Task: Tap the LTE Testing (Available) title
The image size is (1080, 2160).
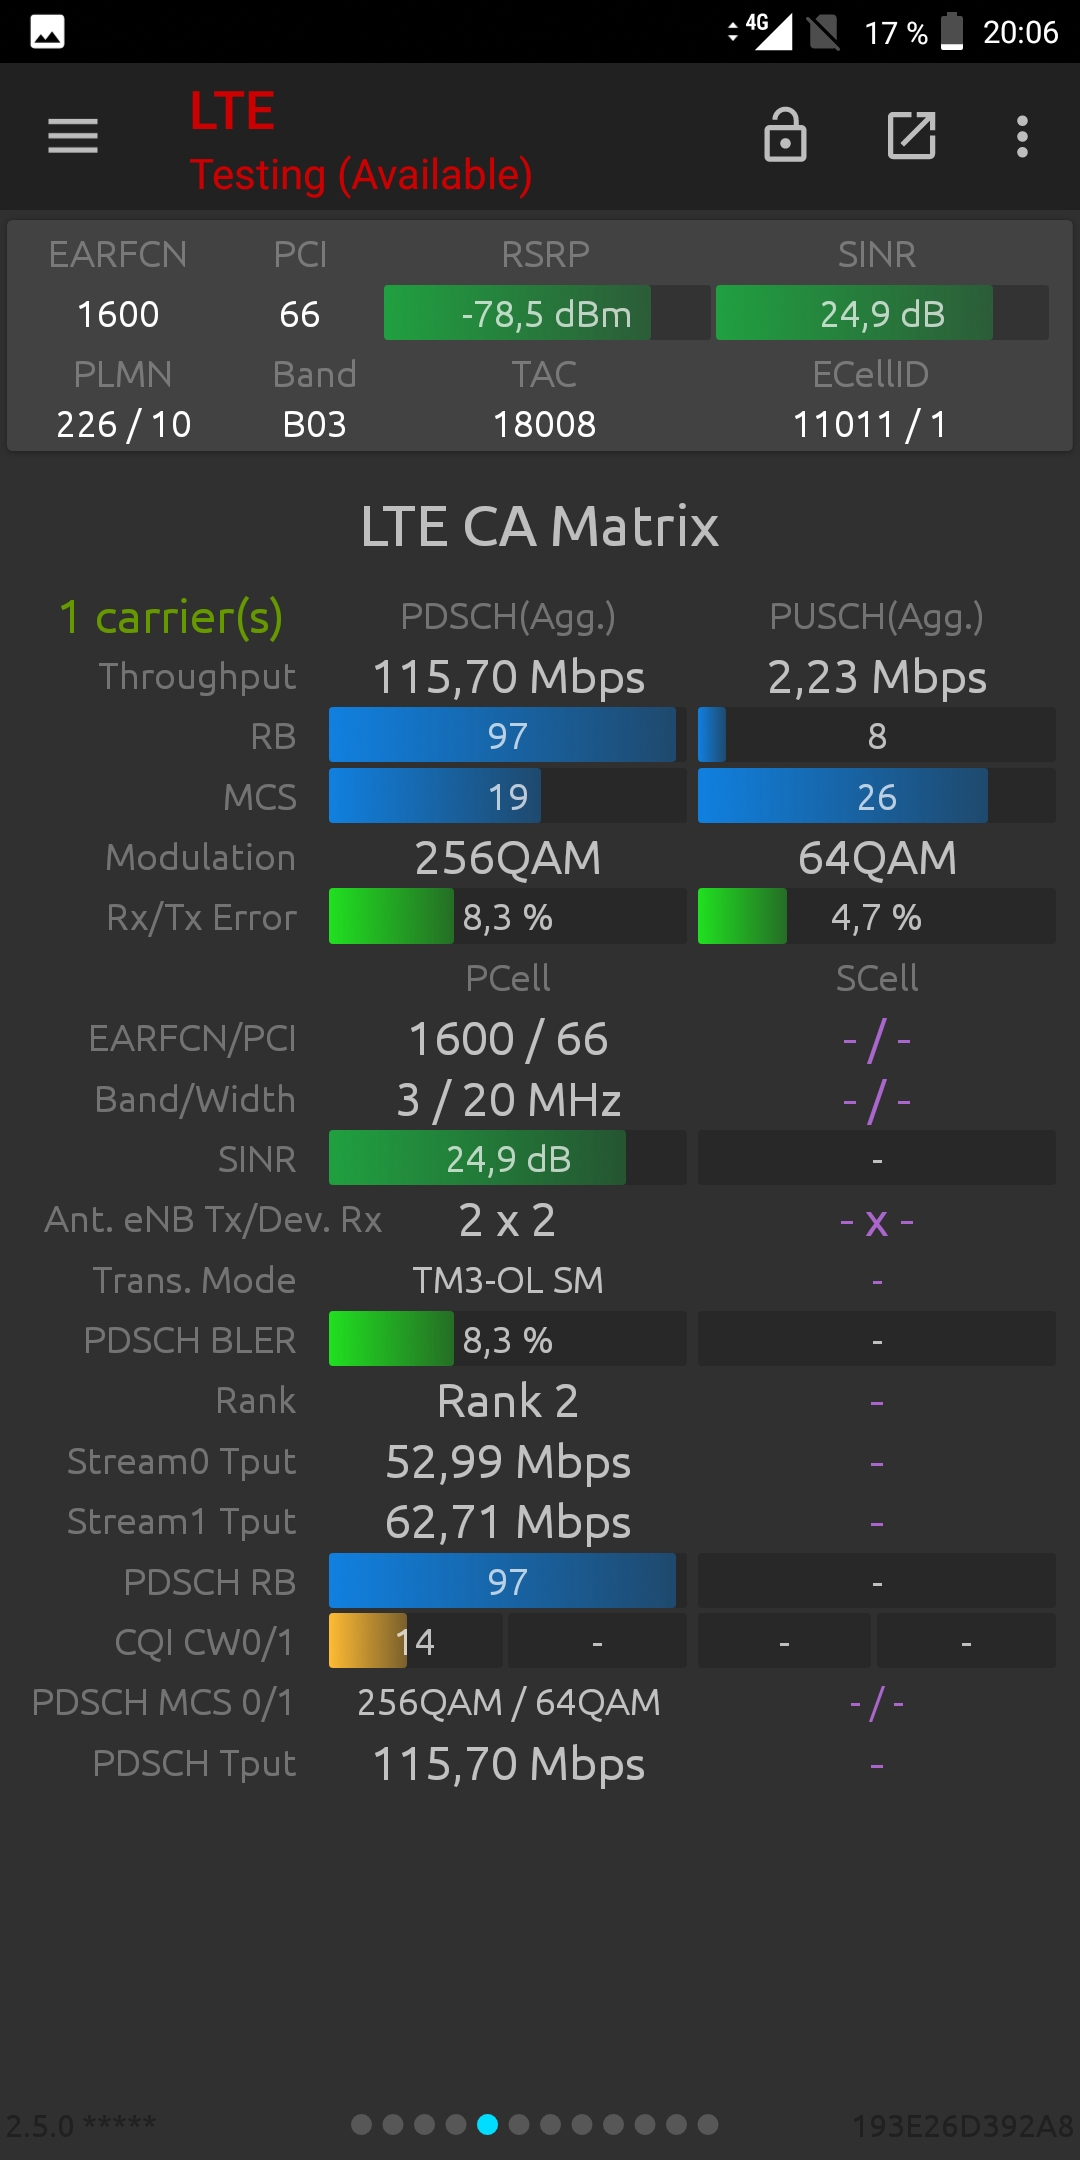Action: pyautogui.click(x=361, y=141)
